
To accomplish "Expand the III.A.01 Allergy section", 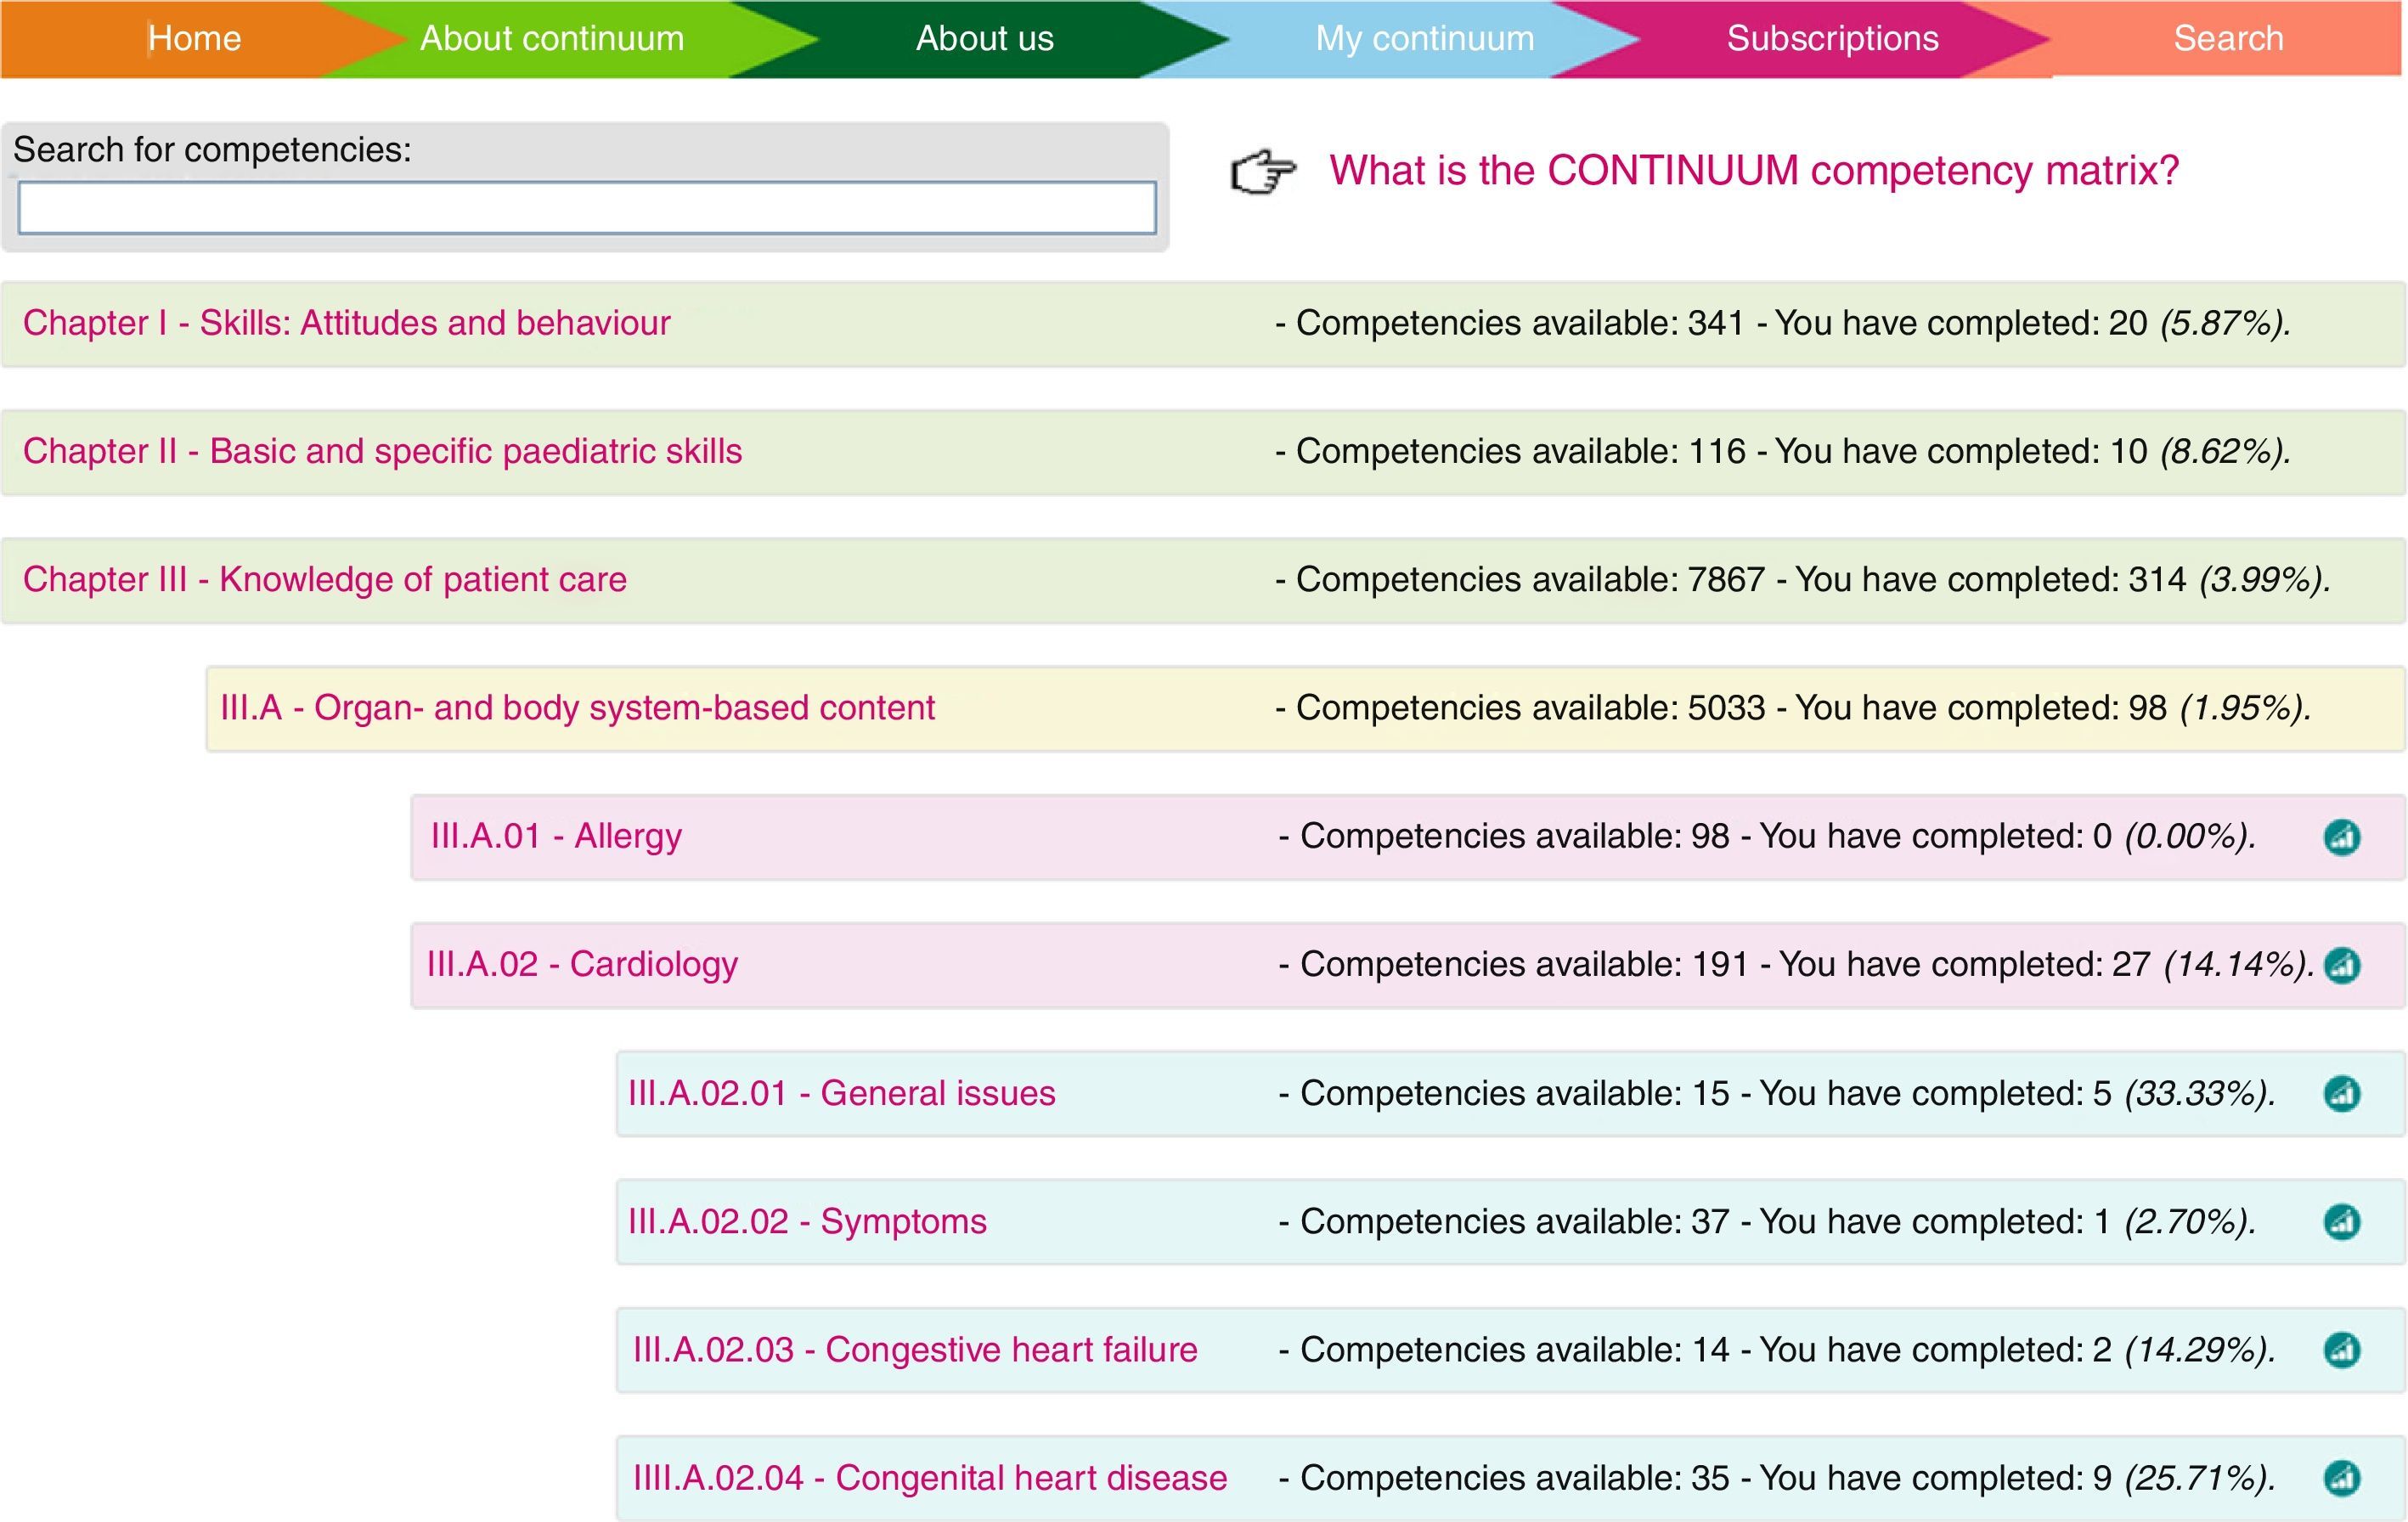I will coord(556,836).
